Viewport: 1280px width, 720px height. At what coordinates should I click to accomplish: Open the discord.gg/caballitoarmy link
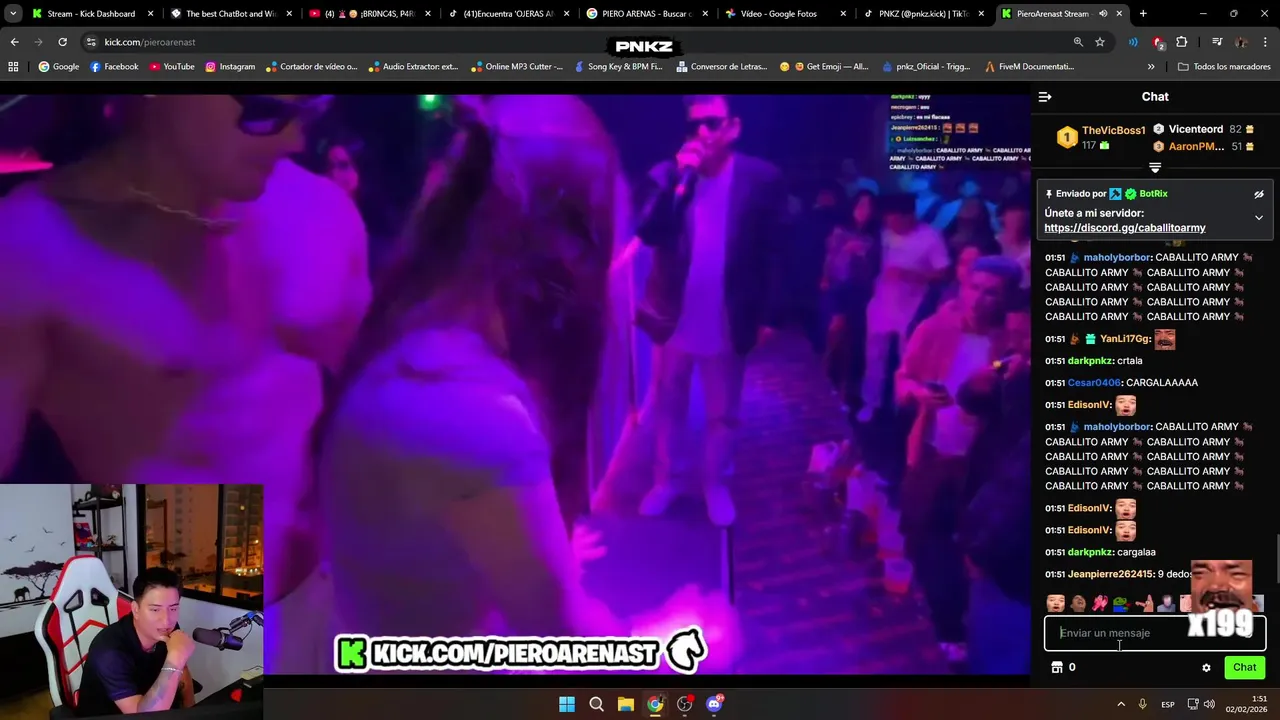1125,228
